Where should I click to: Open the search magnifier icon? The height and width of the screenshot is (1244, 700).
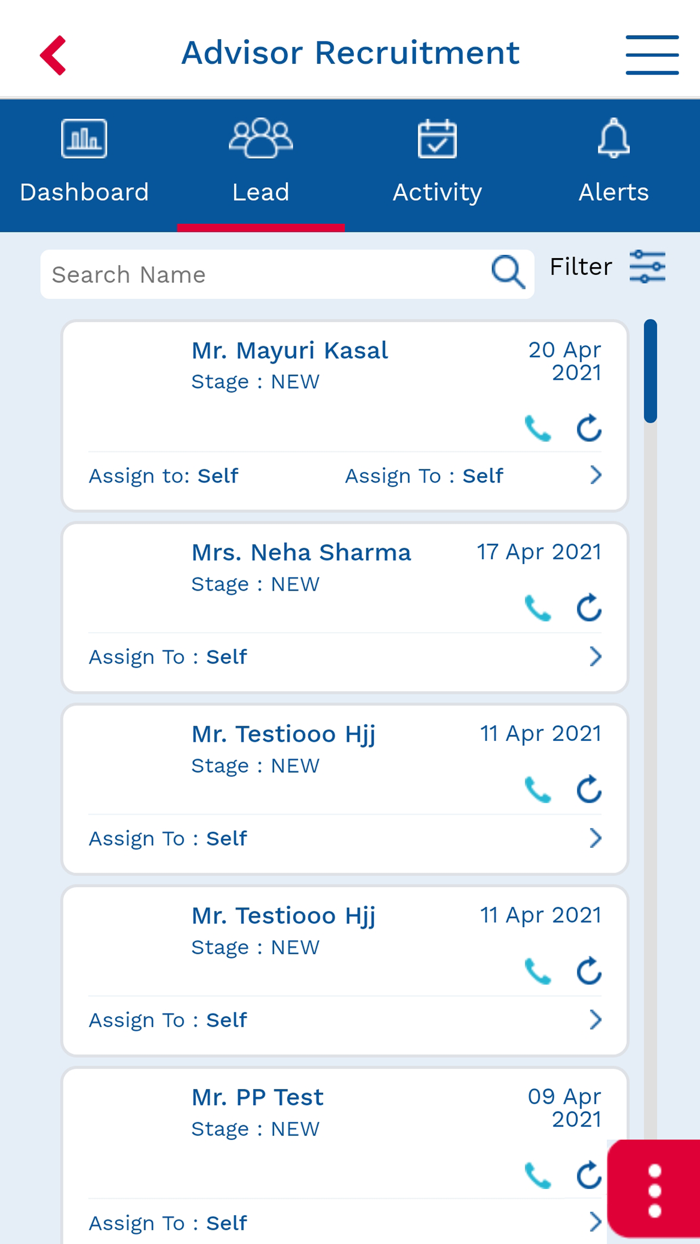click(506, 271)
